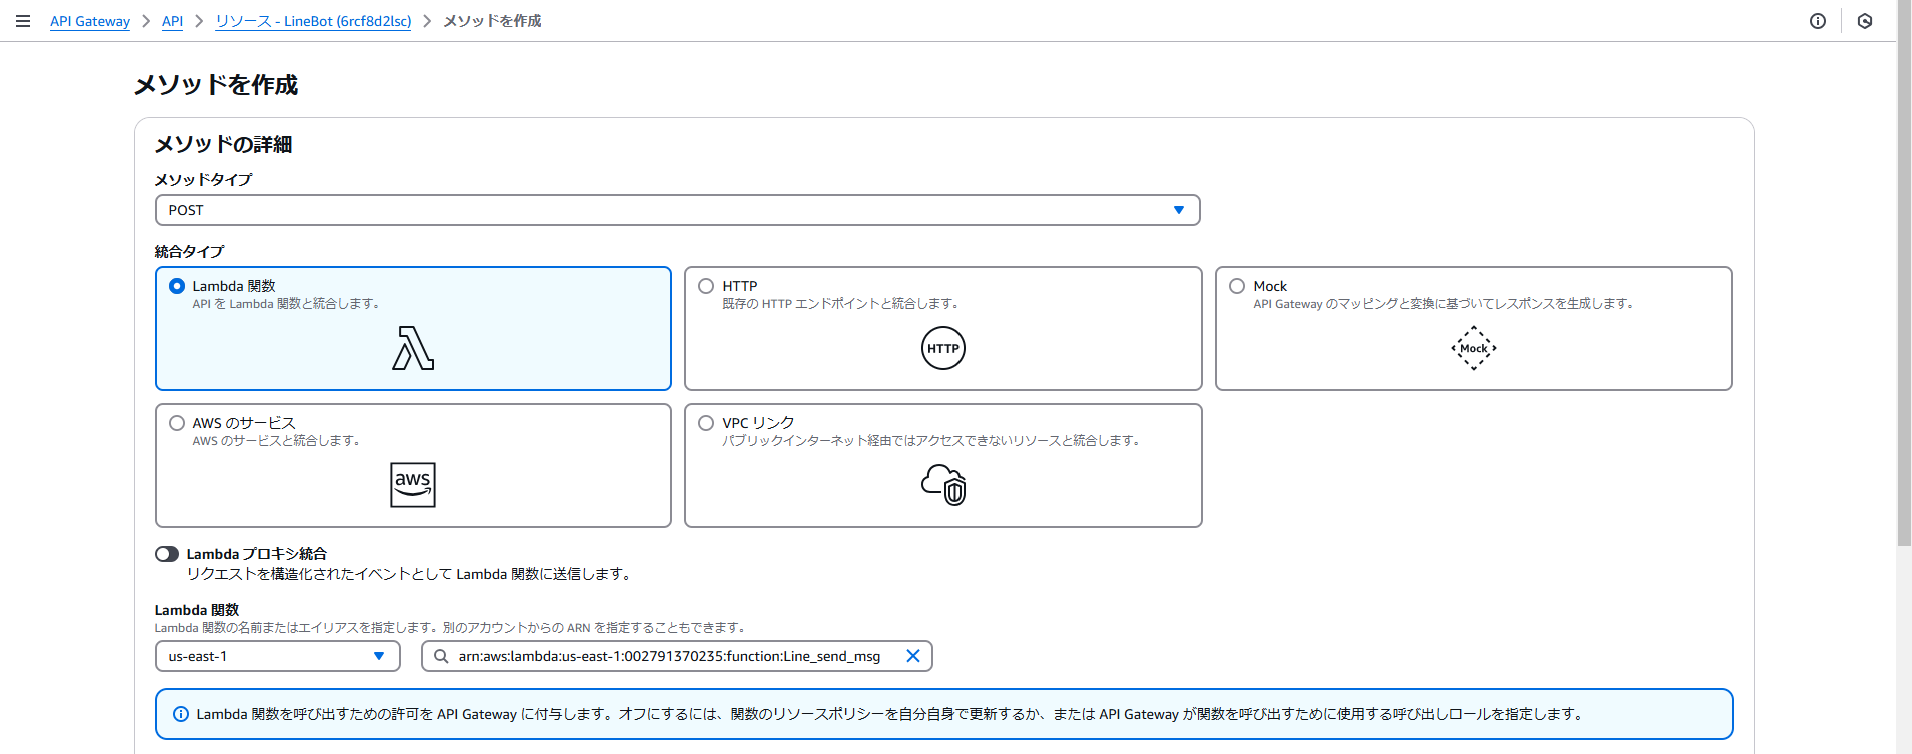
Task: Select the Lambda 関数 integration radio button
Action: [177, 286]
